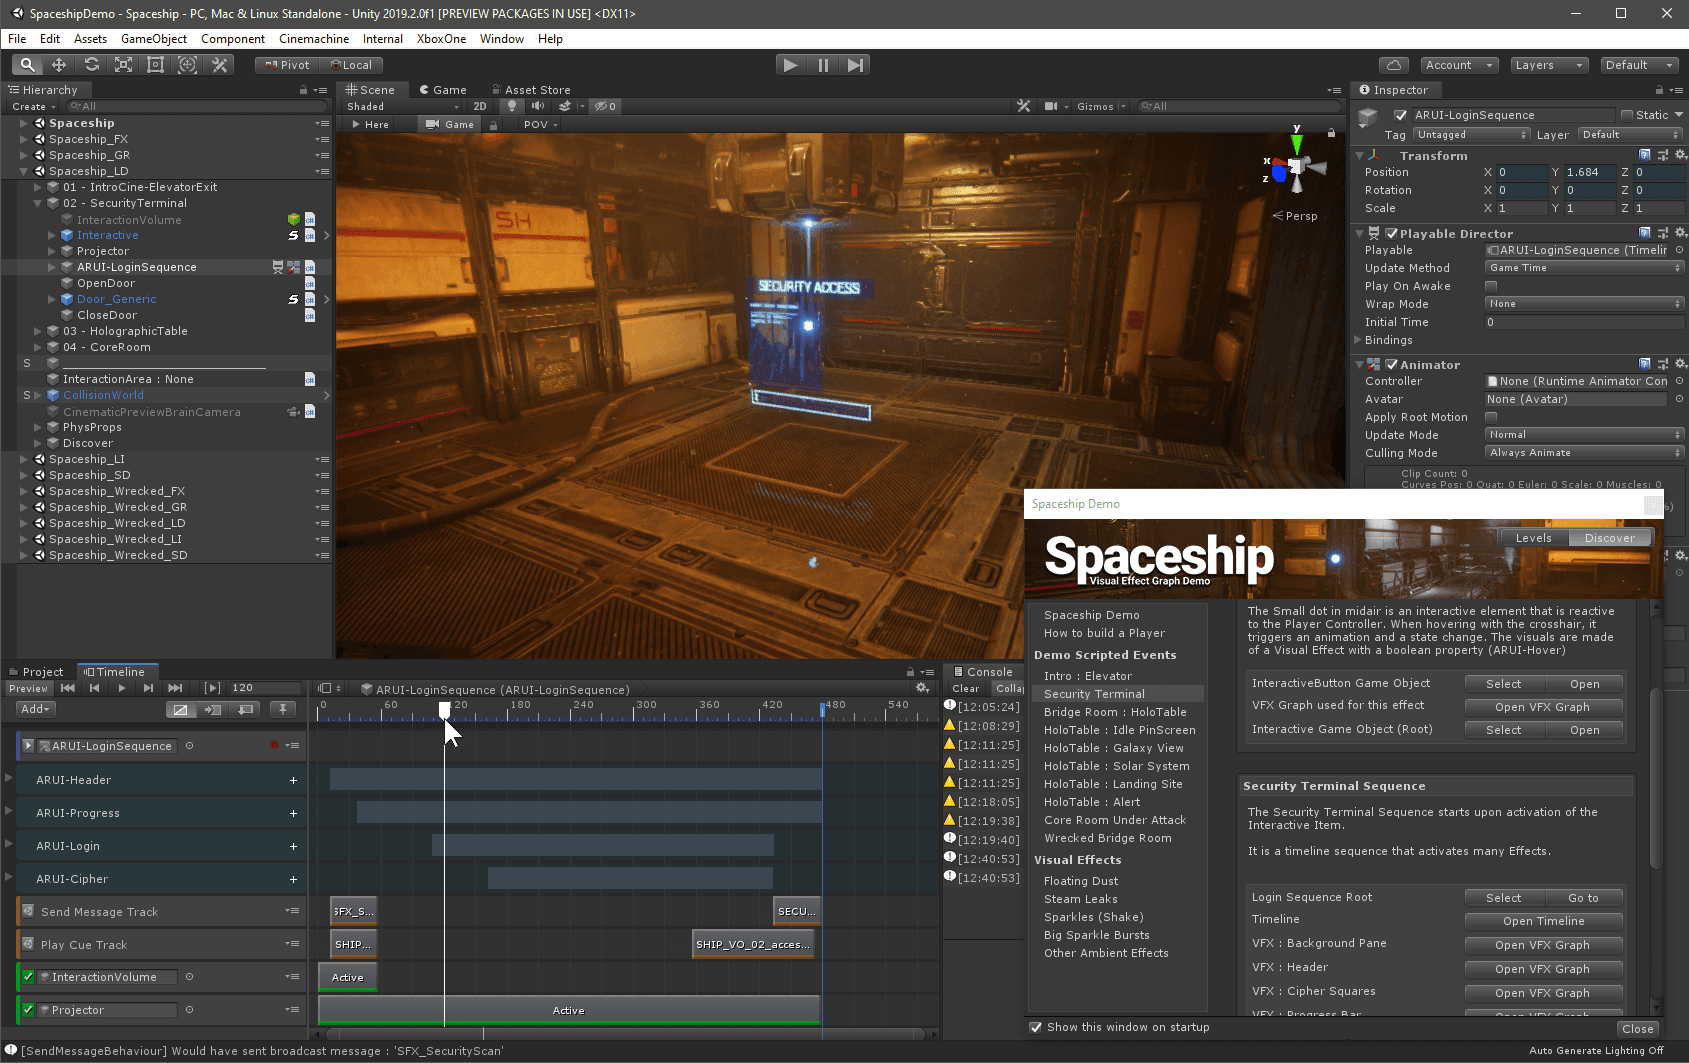The width and height of the screenshot is (1689, 1063).
Task: Open the Shaded draw mode dropdown
Action: tap(402, 106)
